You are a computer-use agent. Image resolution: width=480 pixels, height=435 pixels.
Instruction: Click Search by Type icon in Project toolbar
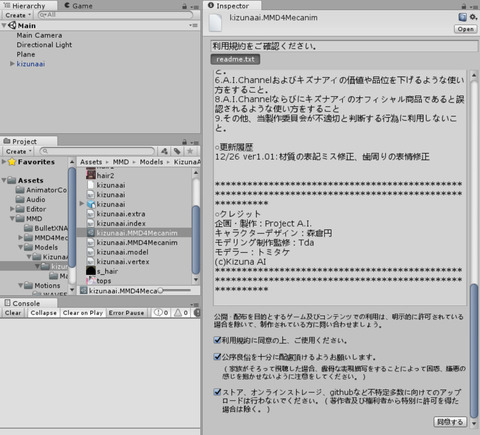(164, 151)
